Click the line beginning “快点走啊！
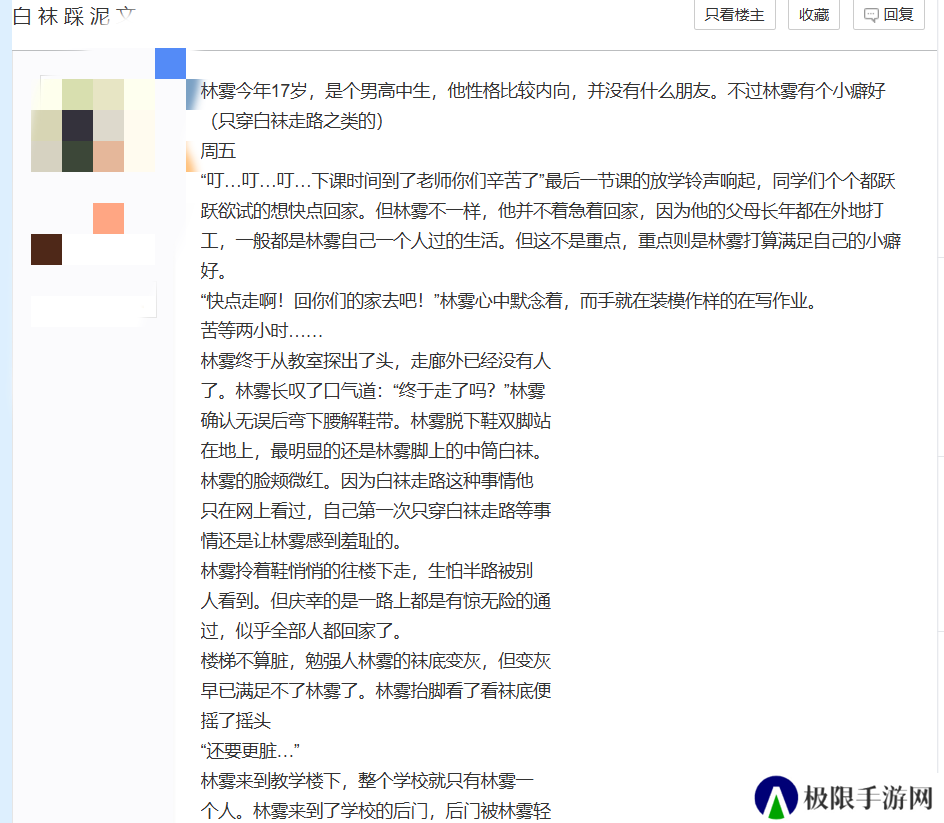This screenshot has height=823, width=944. coord(509,301)
